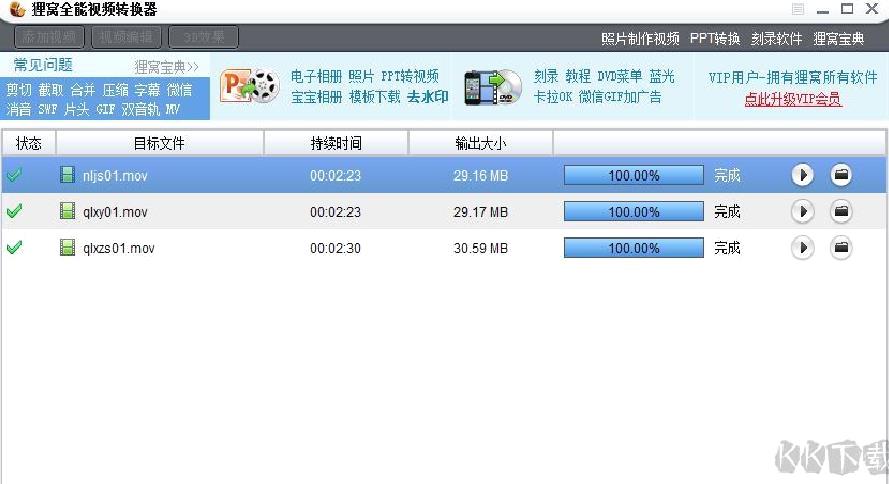Play the converted qlxy01.mov file
889x484 pixels.
tap(802, 211)
